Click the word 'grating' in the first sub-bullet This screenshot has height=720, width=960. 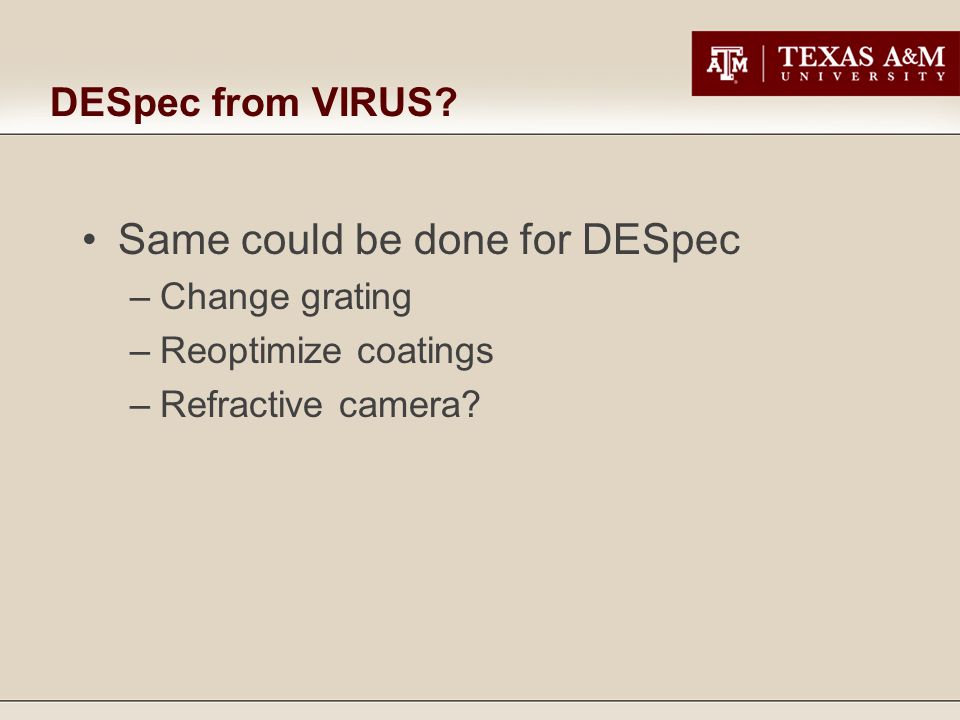point(356,299)
